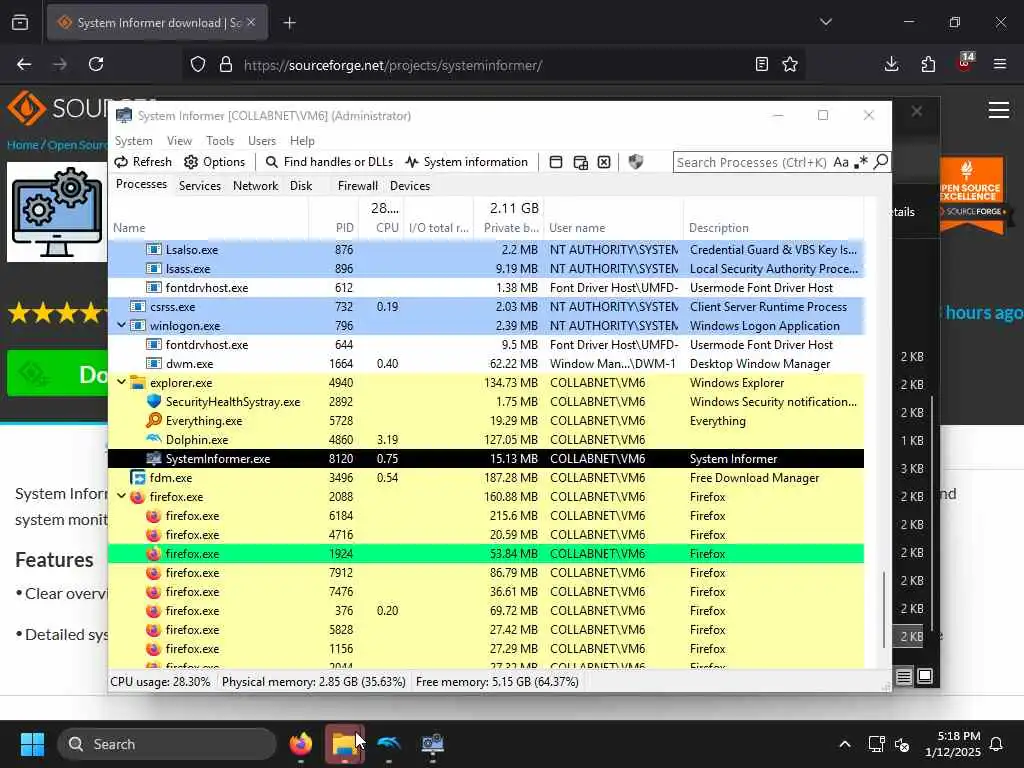
Task: Open the list all tabs dropdown
Action: [x=826, y=22]
